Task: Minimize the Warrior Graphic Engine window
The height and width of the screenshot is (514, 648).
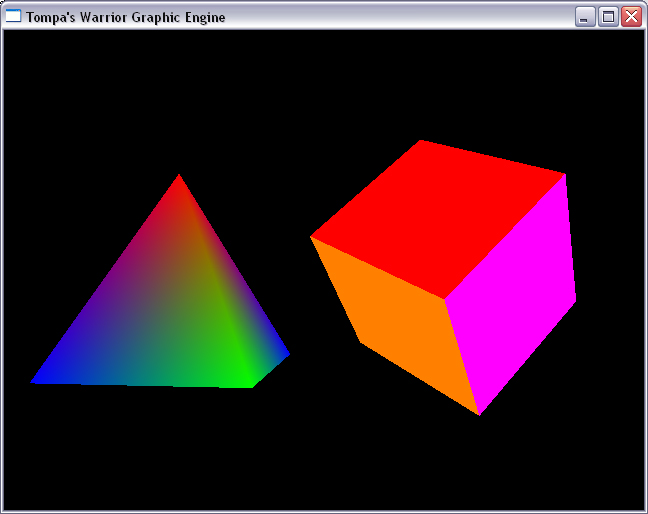Action: tap(585, 17)
